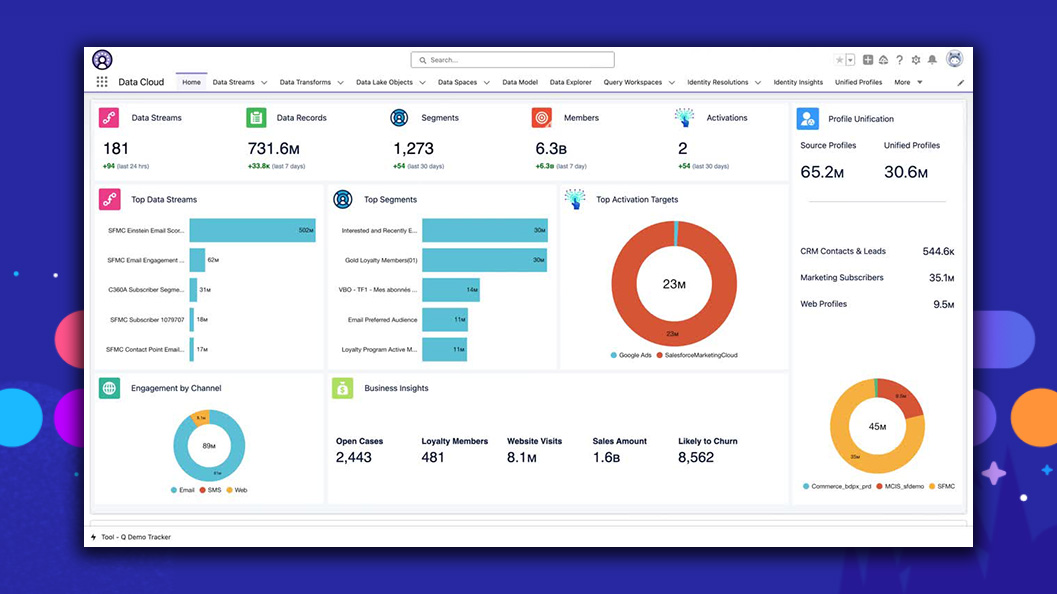Click the notifications bell icon
Viewport: 1057px width, 594px height.
click(x=931, y=60)
